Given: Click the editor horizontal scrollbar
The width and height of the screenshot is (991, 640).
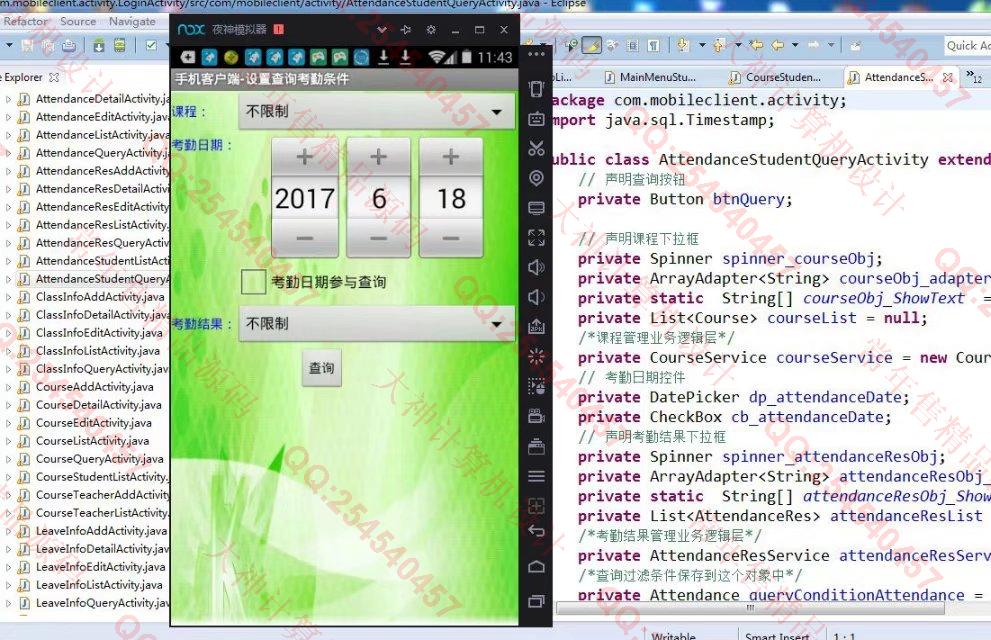Looking at the screenshot, I should point(750,608).
